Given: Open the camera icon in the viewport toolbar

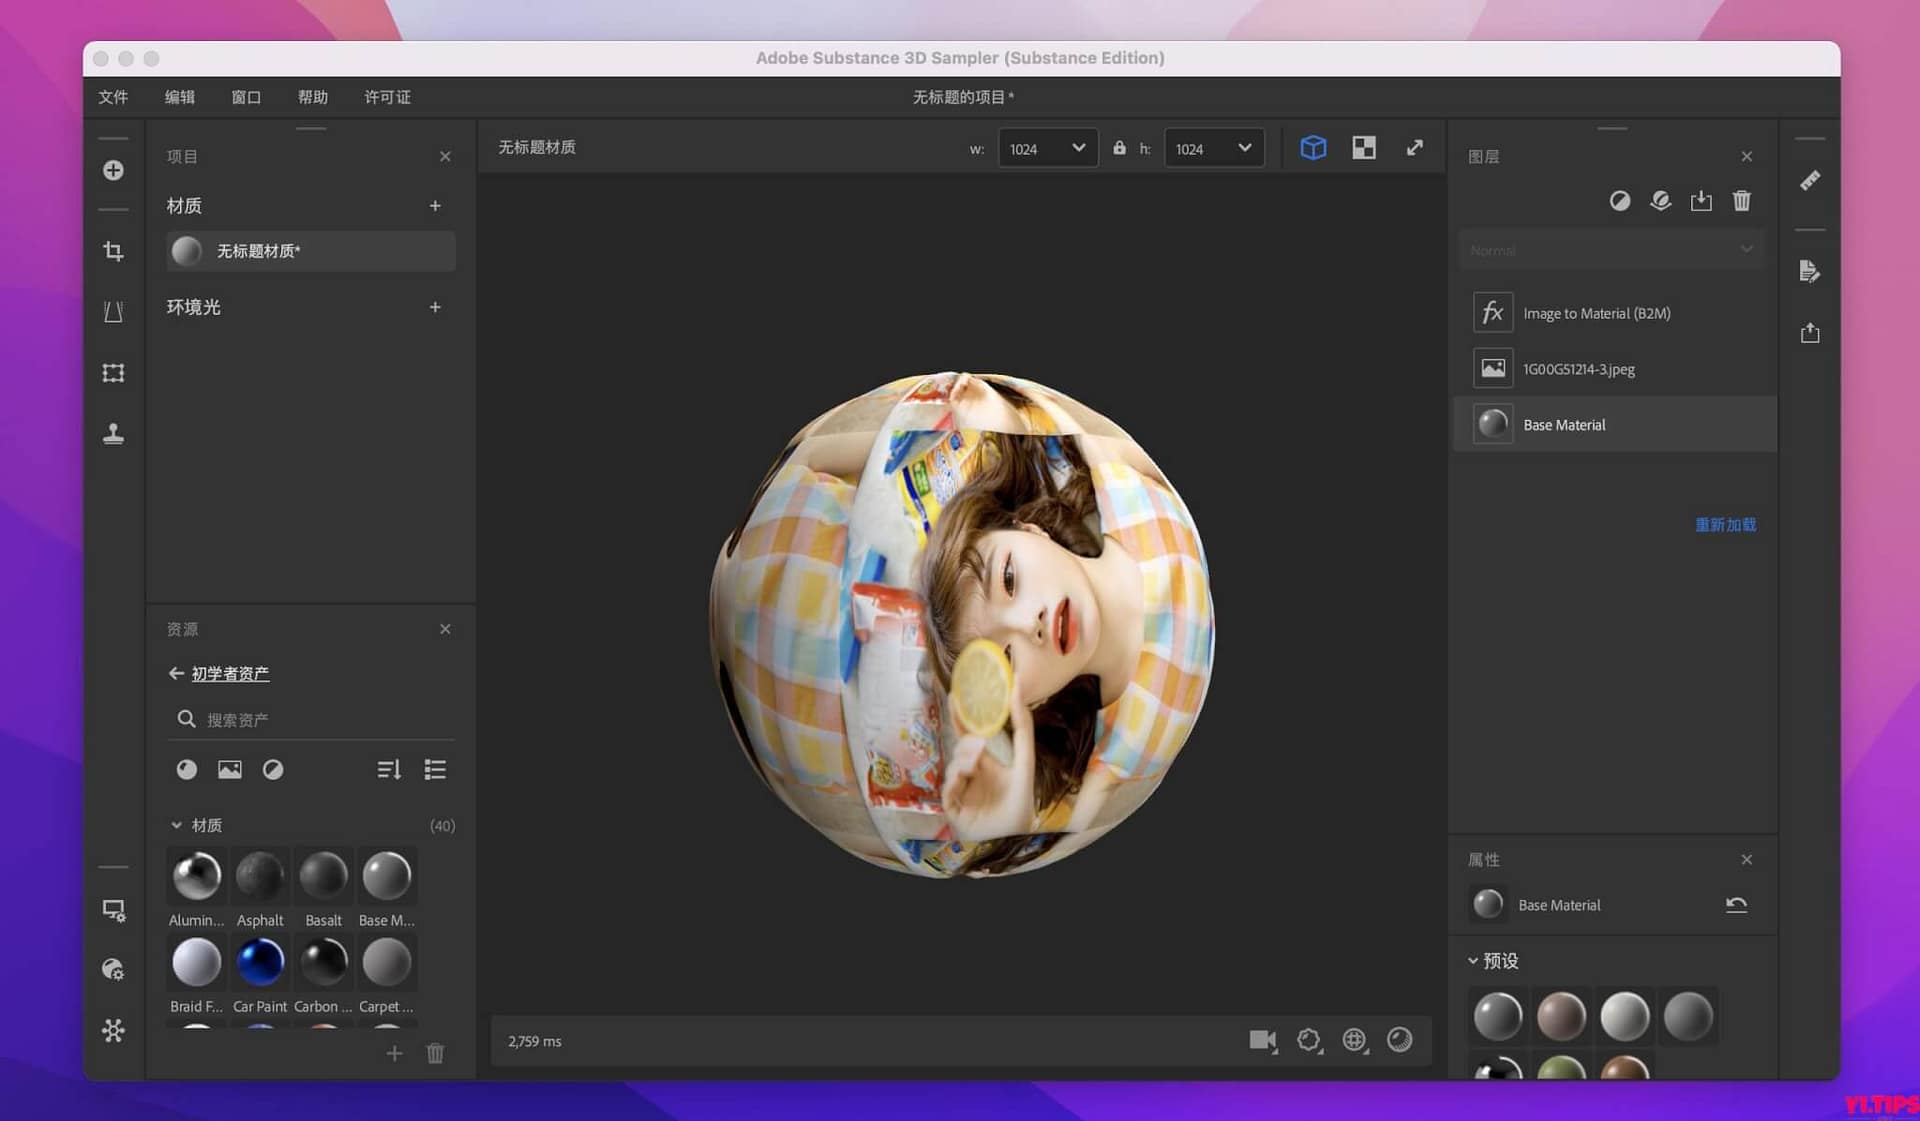Looking at the screenshot, I should click(x=1263, y=1040).
